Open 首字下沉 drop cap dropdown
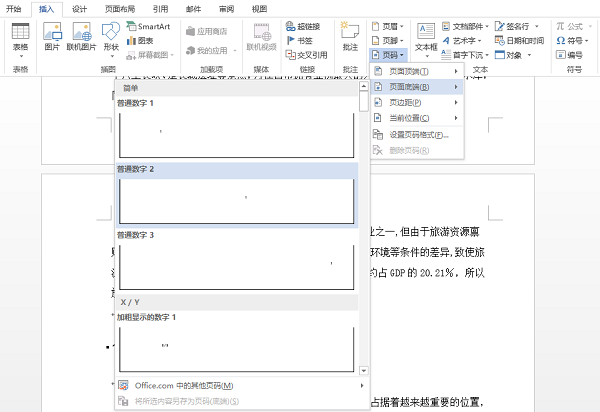The width and height of the screenshot is (600, 412). [465, 55]
